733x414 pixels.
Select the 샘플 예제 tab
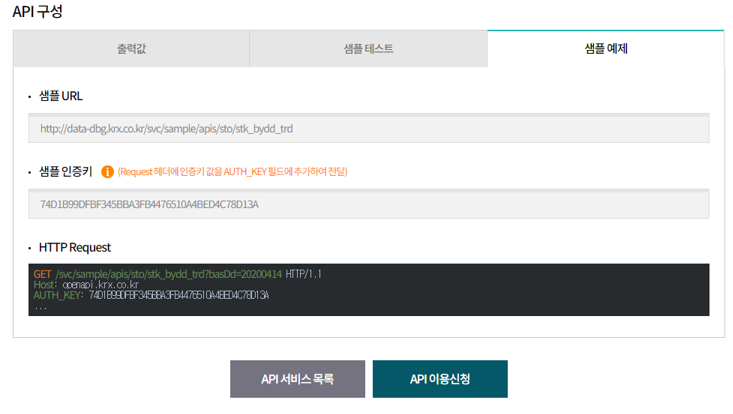pyautogui.click(x=606, y=49)
